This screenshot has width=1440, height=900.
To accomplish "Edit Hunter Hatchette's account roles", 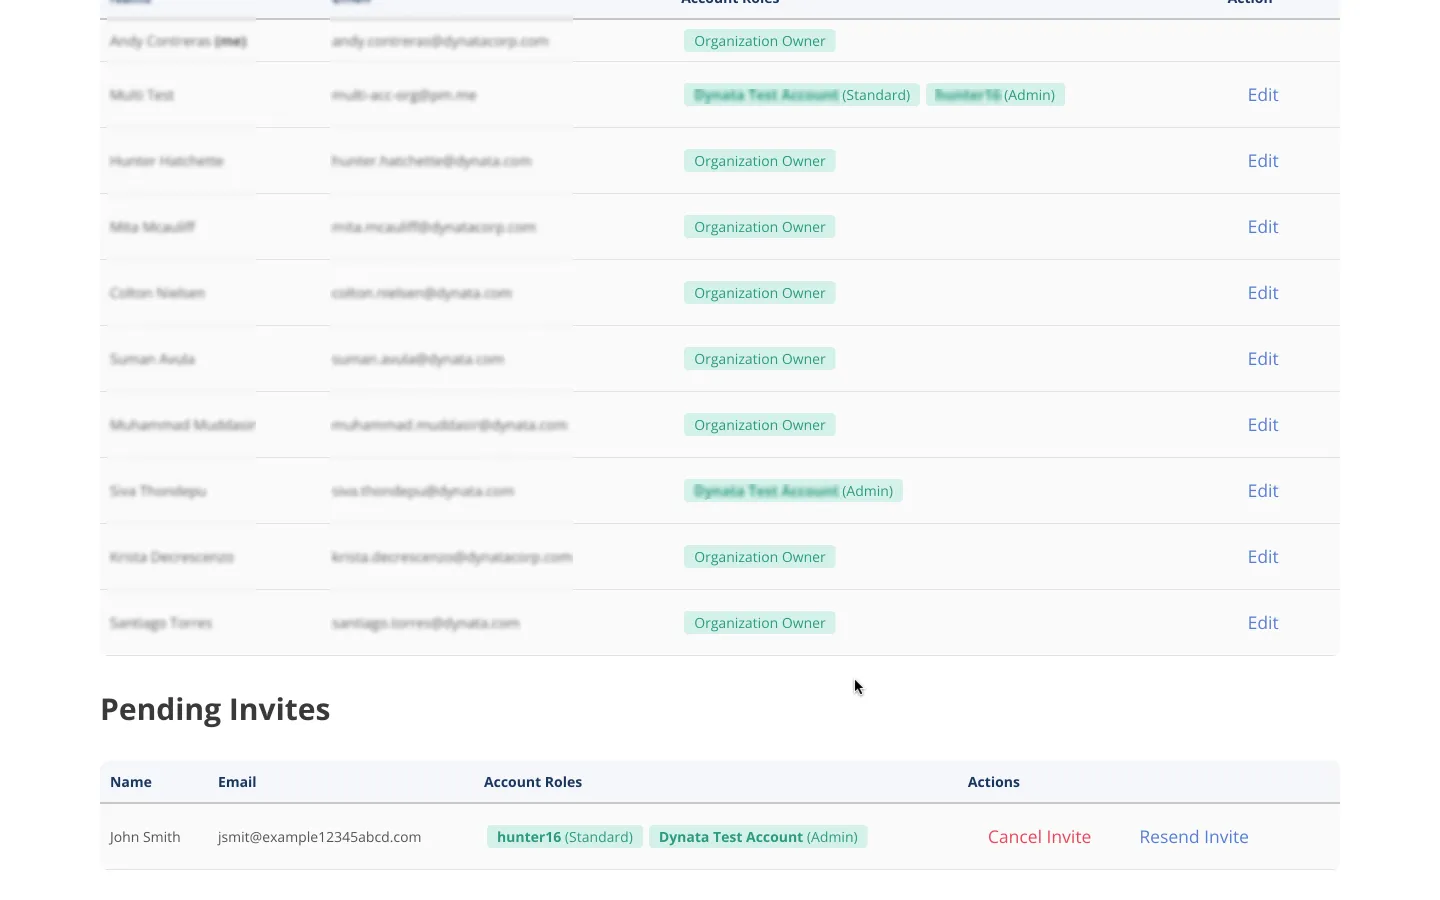I will tap(1262, 161).
